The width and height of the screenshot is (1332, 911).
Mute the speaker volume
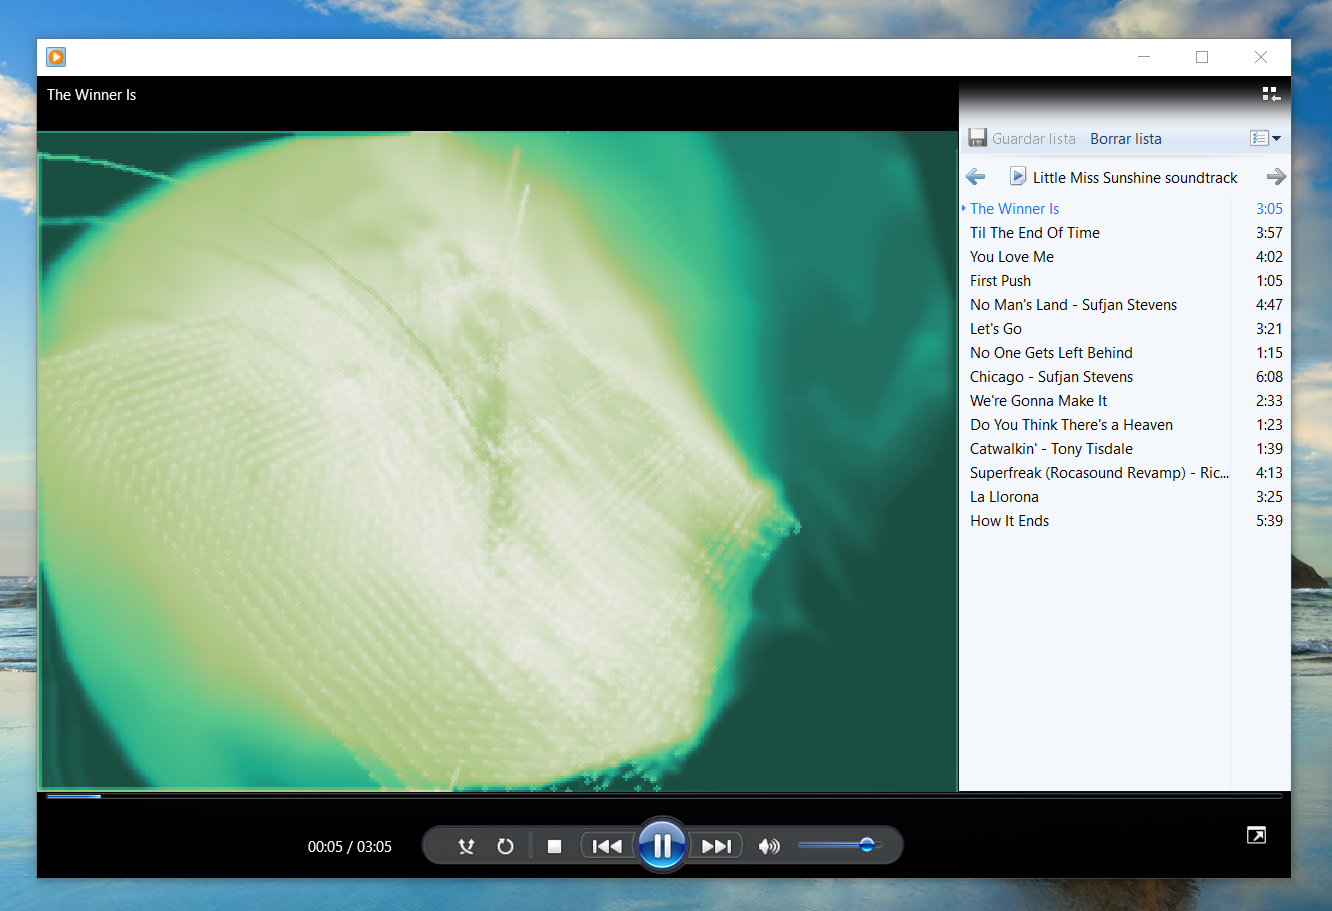768,846
